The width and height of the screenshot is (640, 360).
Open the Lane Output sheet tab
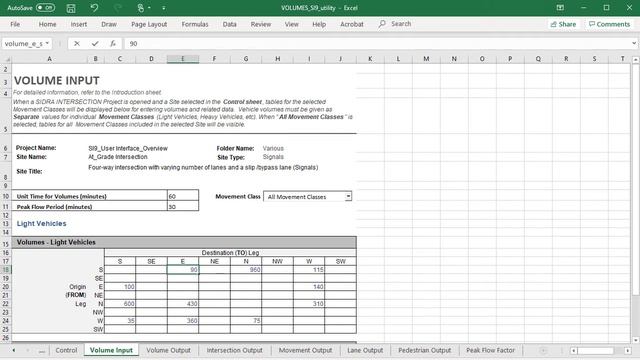click(365, 350)
